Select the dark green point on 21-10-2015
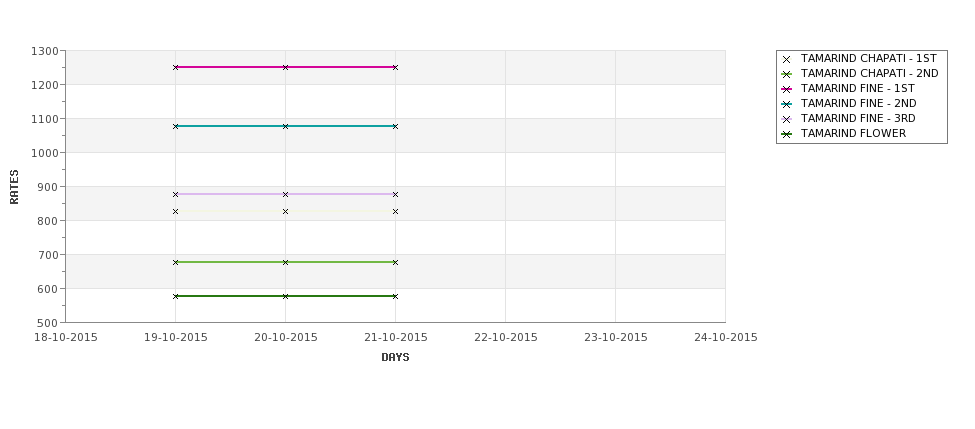Viewport: 975px width, 429px height. tap(395, 297)
